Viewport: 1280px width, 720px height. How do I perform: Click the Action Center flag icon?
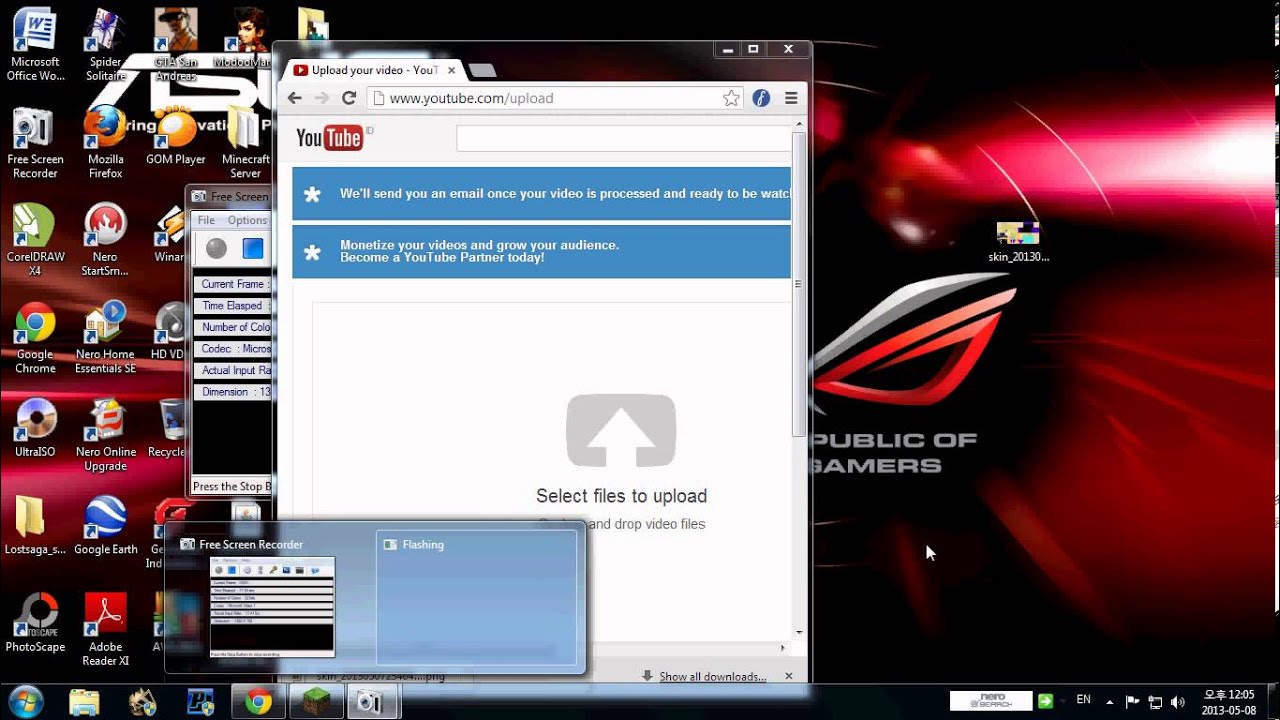pyautogui.click(x=1133, y=702)
